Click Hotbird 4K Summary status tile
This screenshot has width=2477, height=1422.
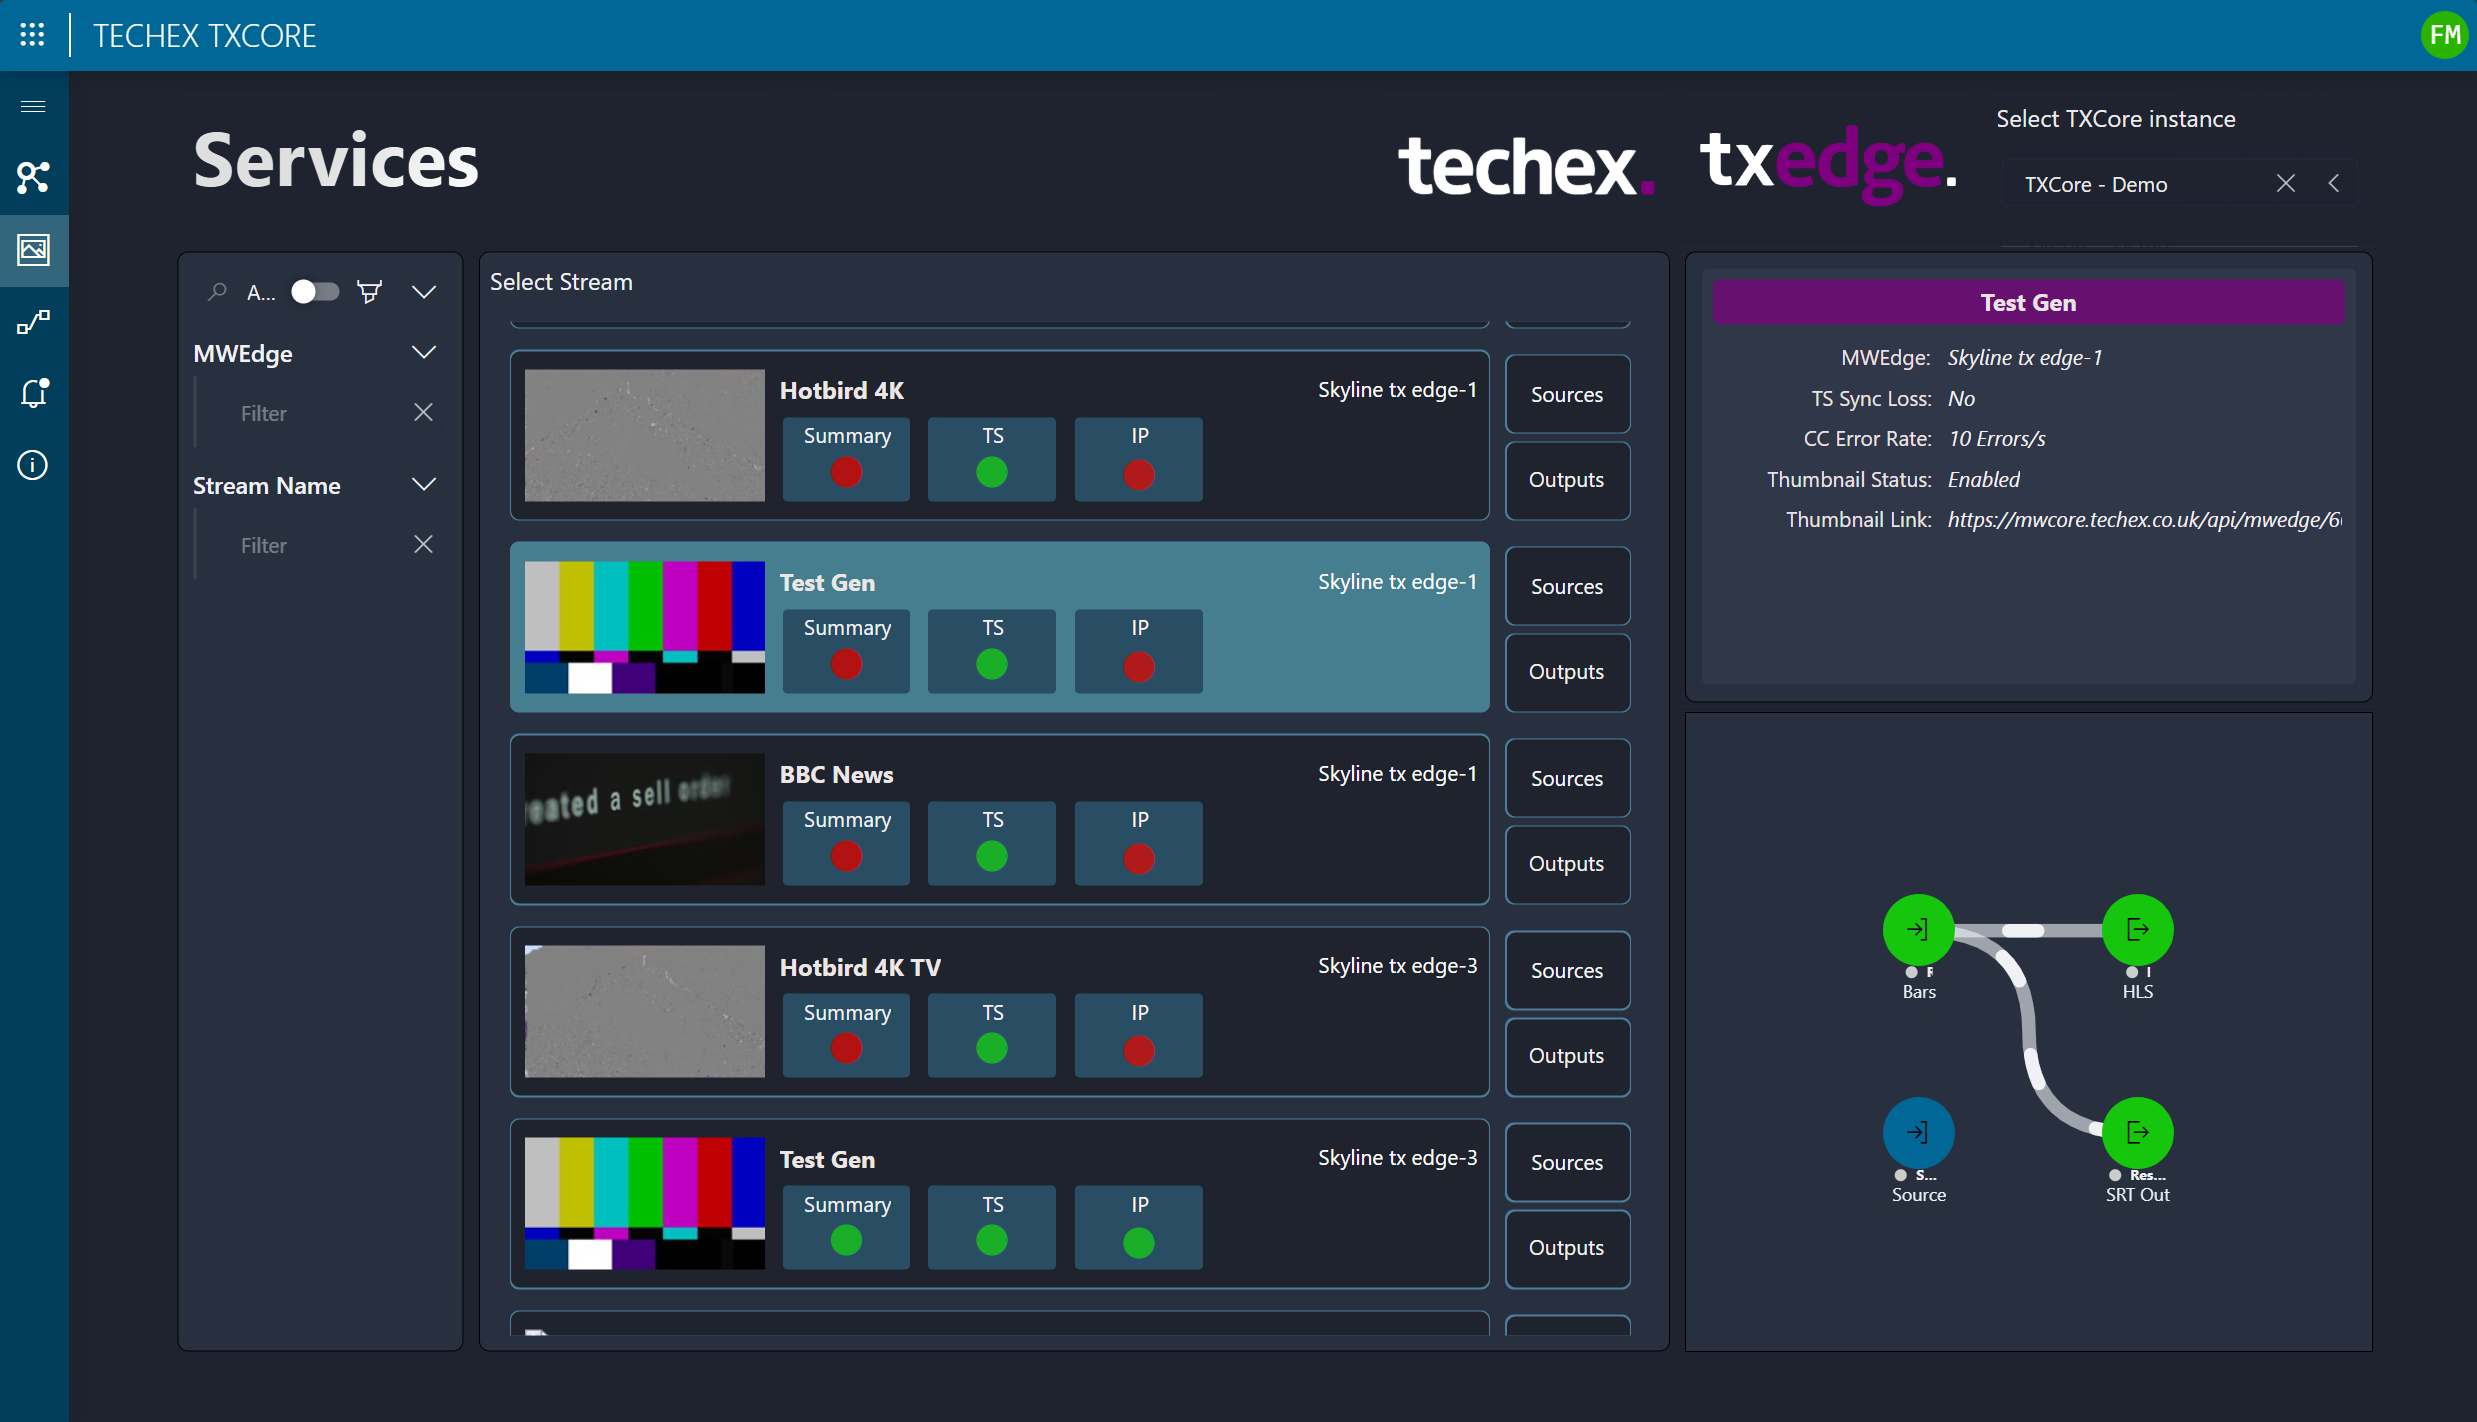(x=846, y=459)
